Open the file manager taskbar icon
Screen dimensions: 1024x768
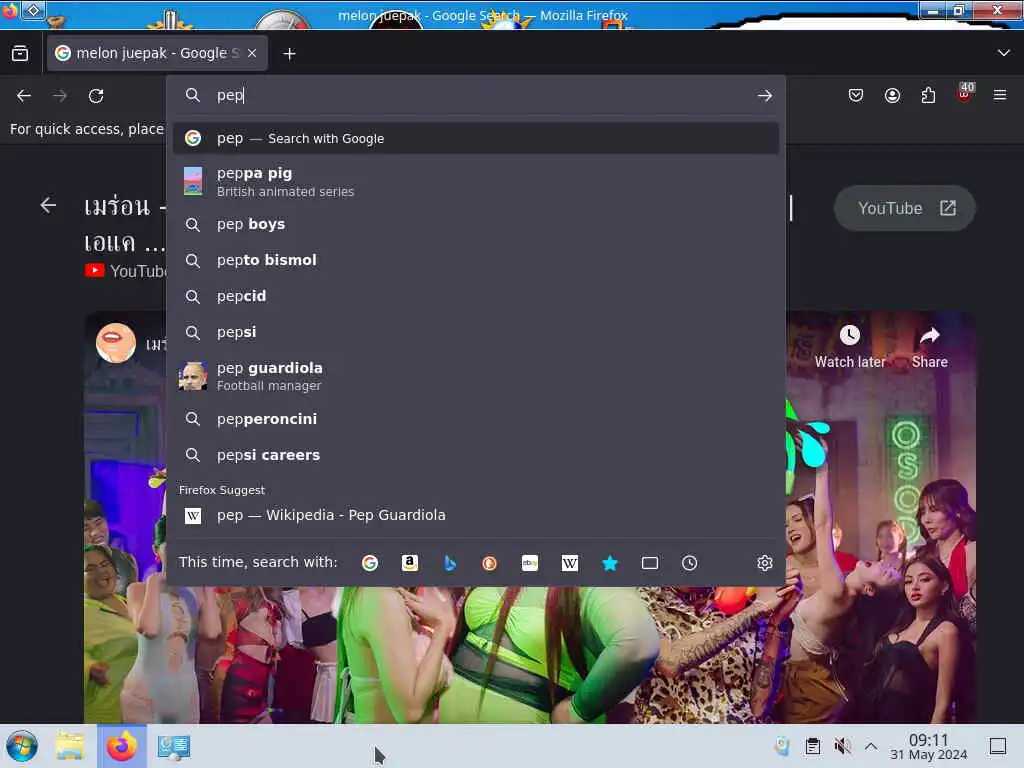71,746
